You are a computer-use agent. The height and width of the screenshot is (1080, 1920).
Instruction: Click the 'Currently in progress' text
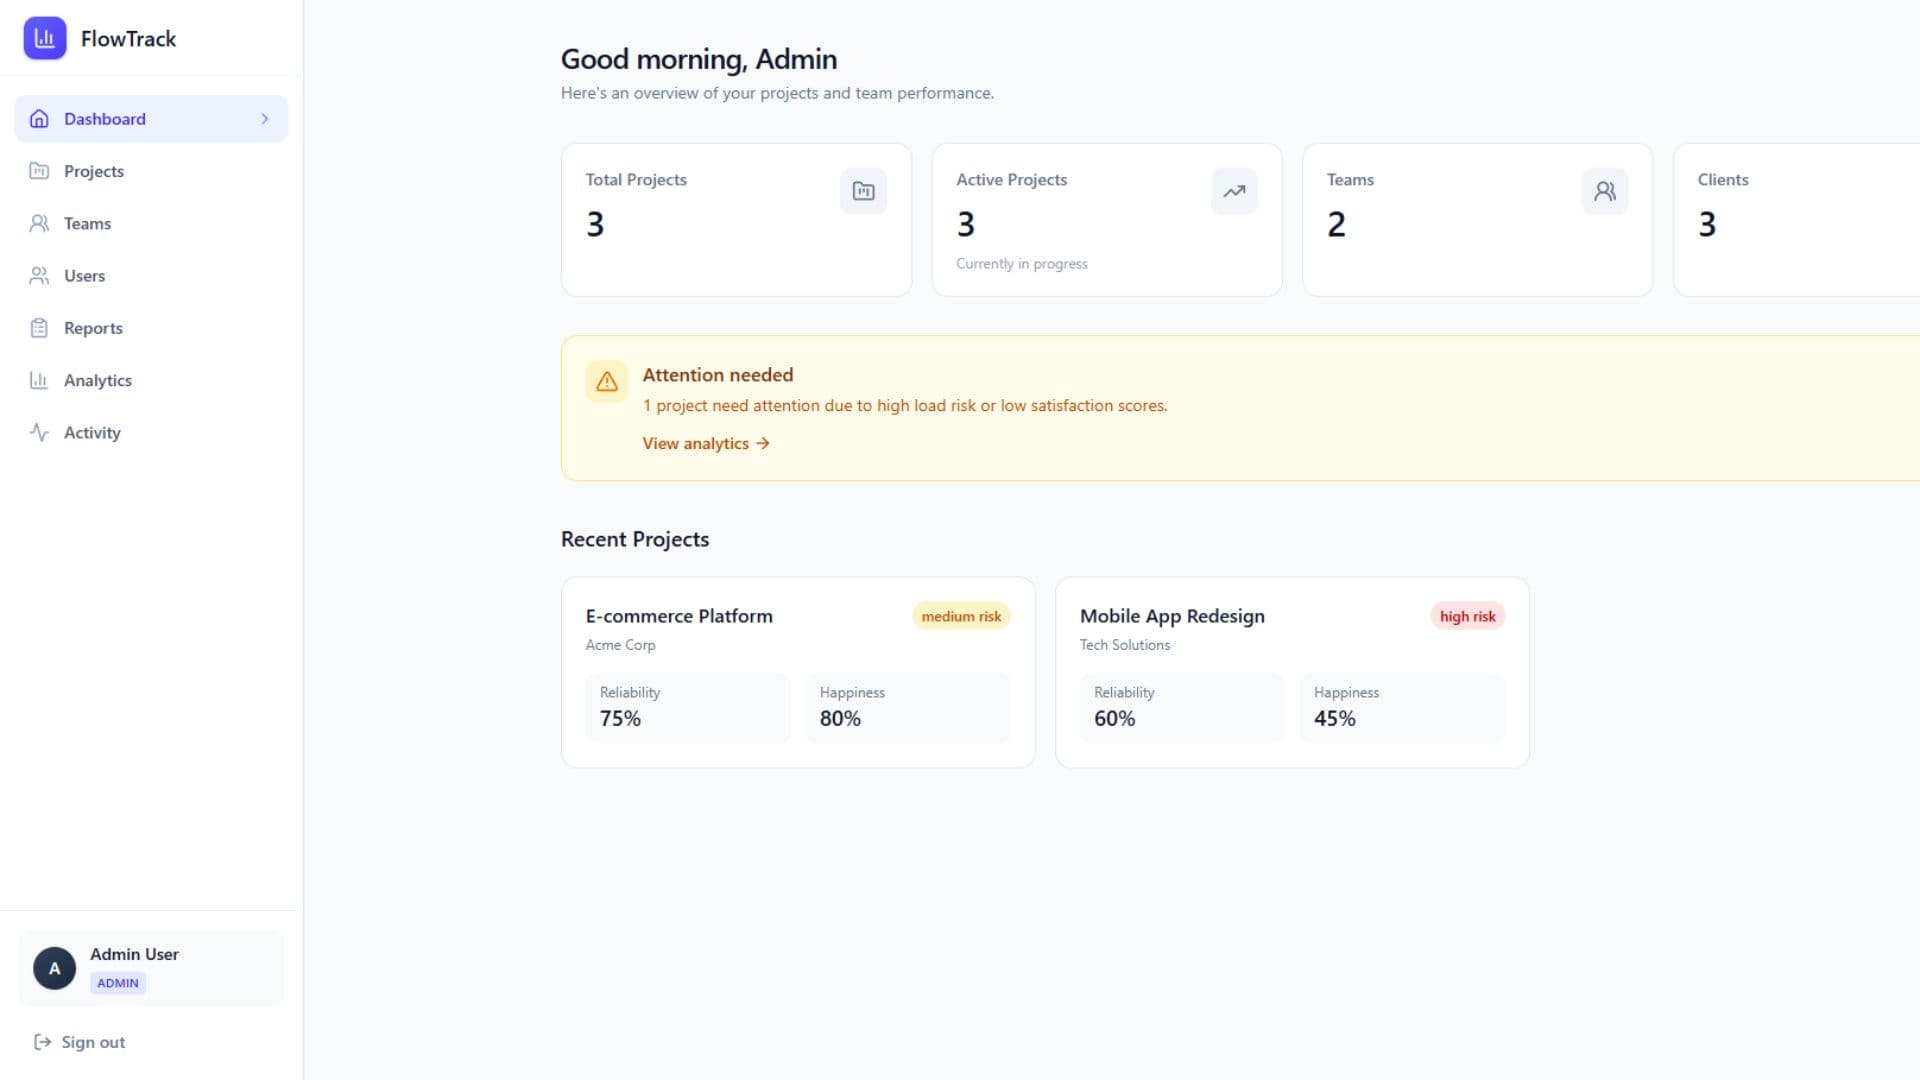click(1022, 264)
